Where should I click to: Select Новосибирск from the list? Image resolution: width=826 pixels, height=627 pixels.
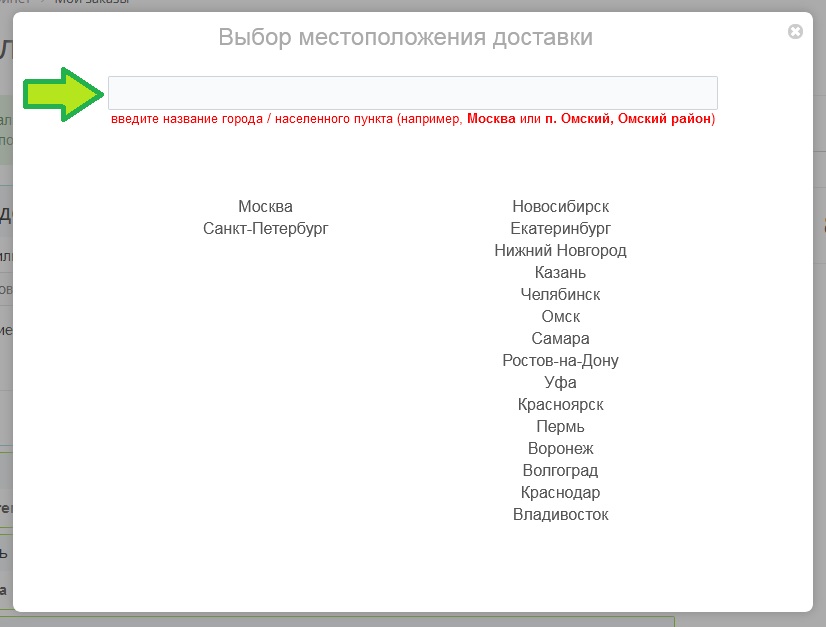(x=560, y=207)
